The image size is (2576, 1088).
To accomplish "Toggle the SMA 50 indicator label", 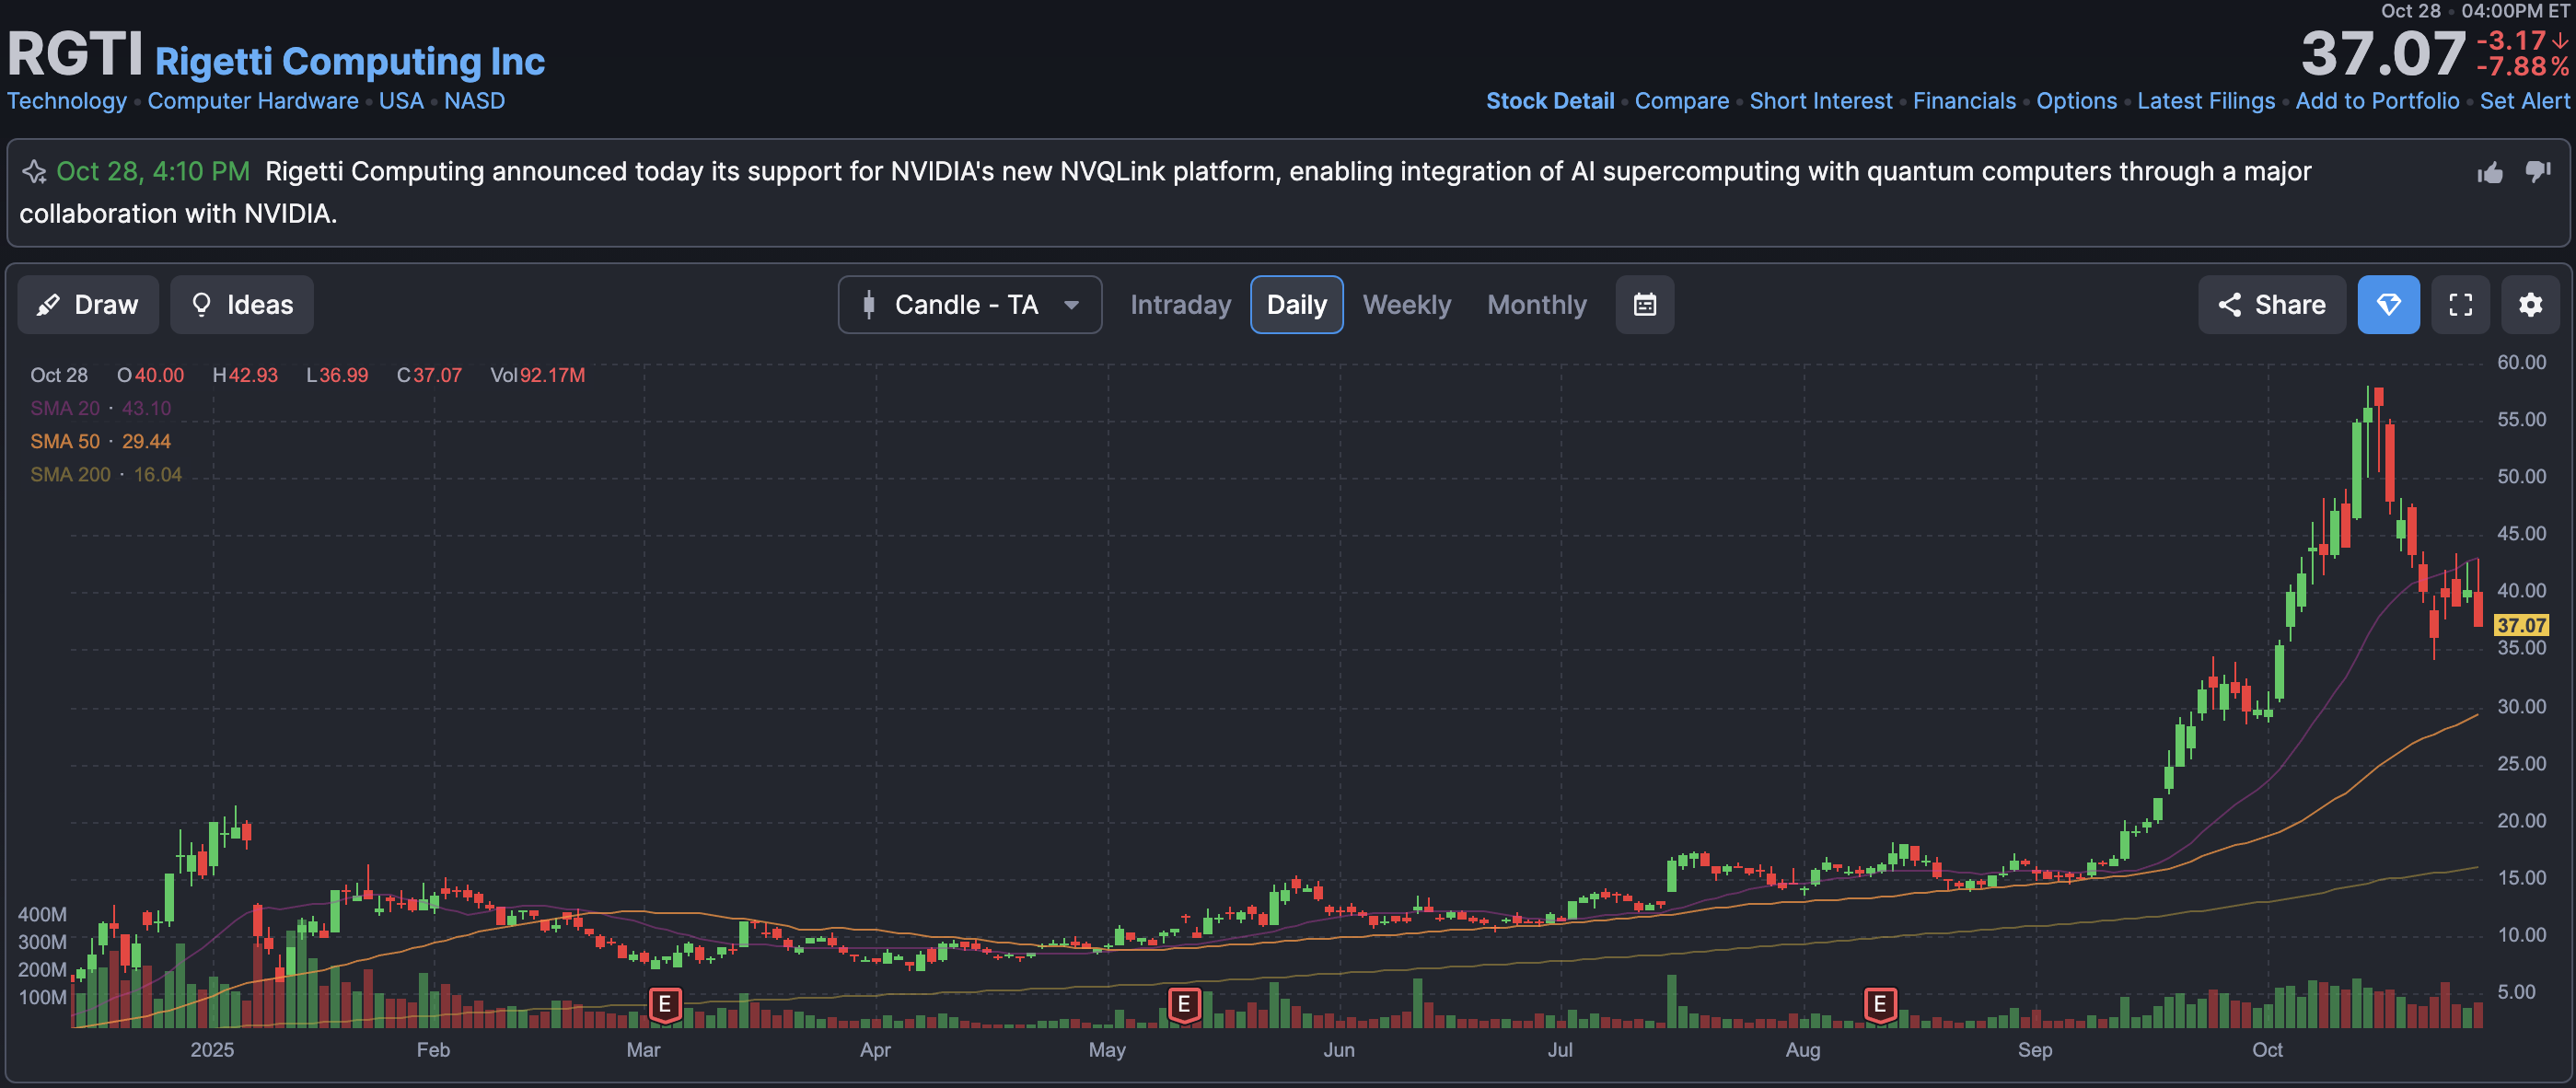I will [x=65, y=441].
